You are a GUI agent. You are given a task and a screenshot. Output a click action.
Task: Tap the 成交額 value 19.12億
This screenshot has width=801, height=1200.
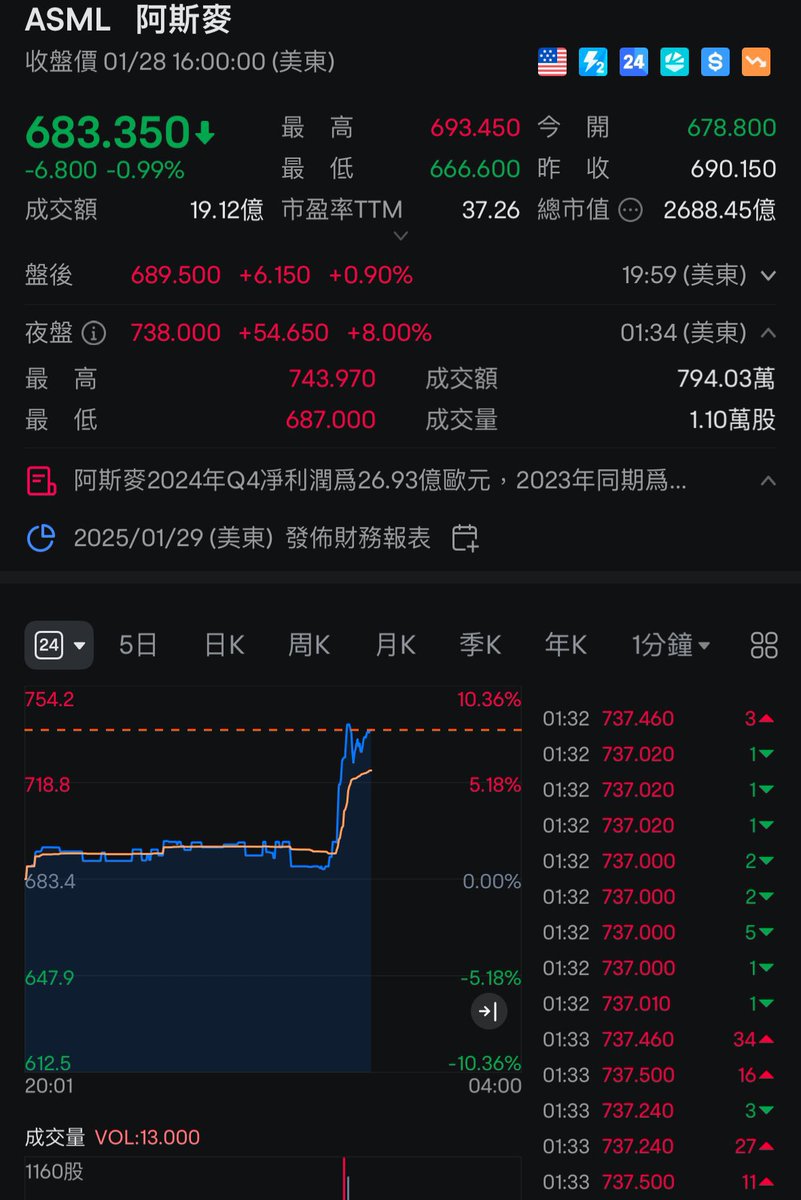click(227, 210)
